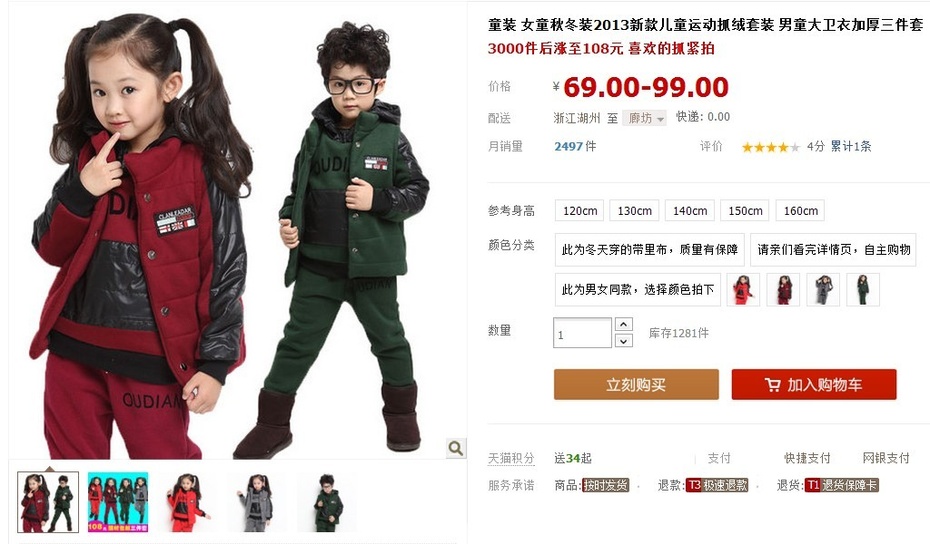View the gray outfit girl thumbnail

[257, 502]
